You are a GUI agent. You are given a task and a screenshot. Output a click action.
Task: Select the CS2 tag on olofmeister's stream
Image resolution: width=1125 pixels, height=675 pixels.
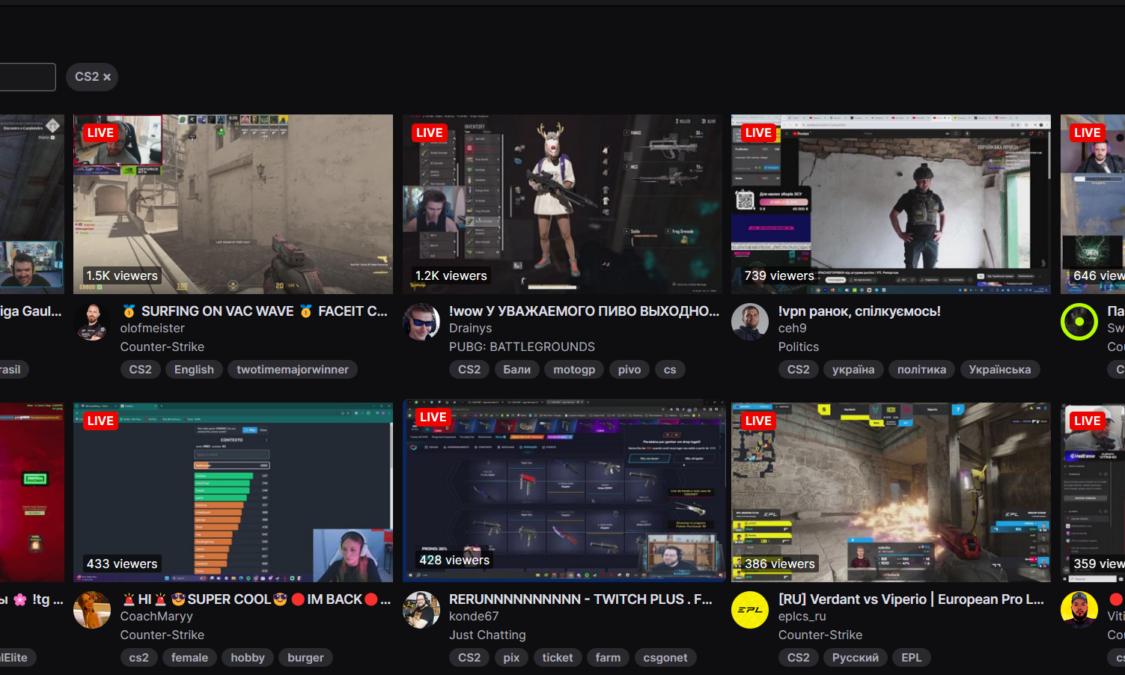pyautogui.click(x=141, y=369)
